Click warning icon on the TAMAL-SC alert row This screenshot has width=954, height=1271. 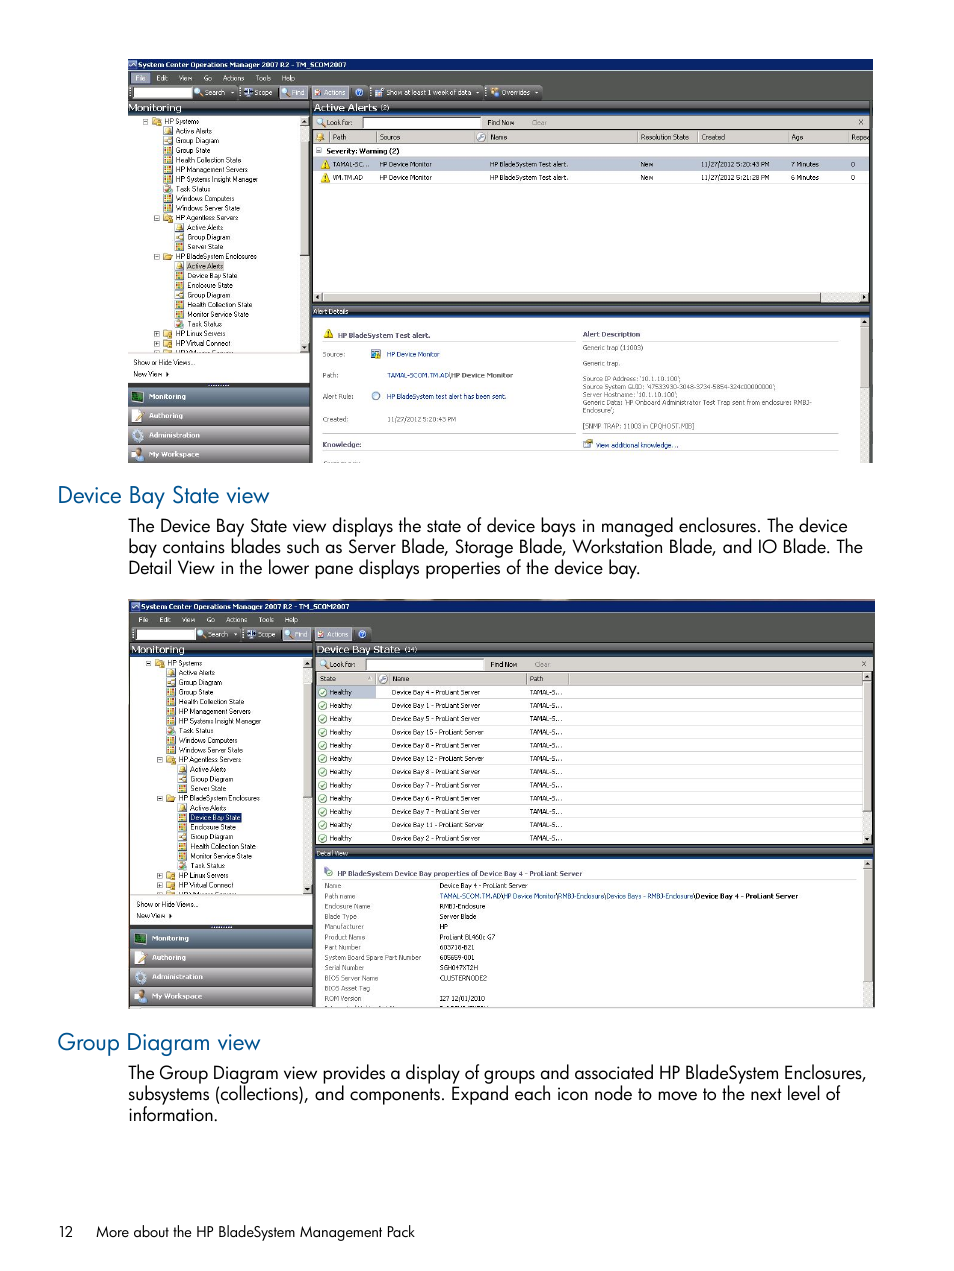325,164
